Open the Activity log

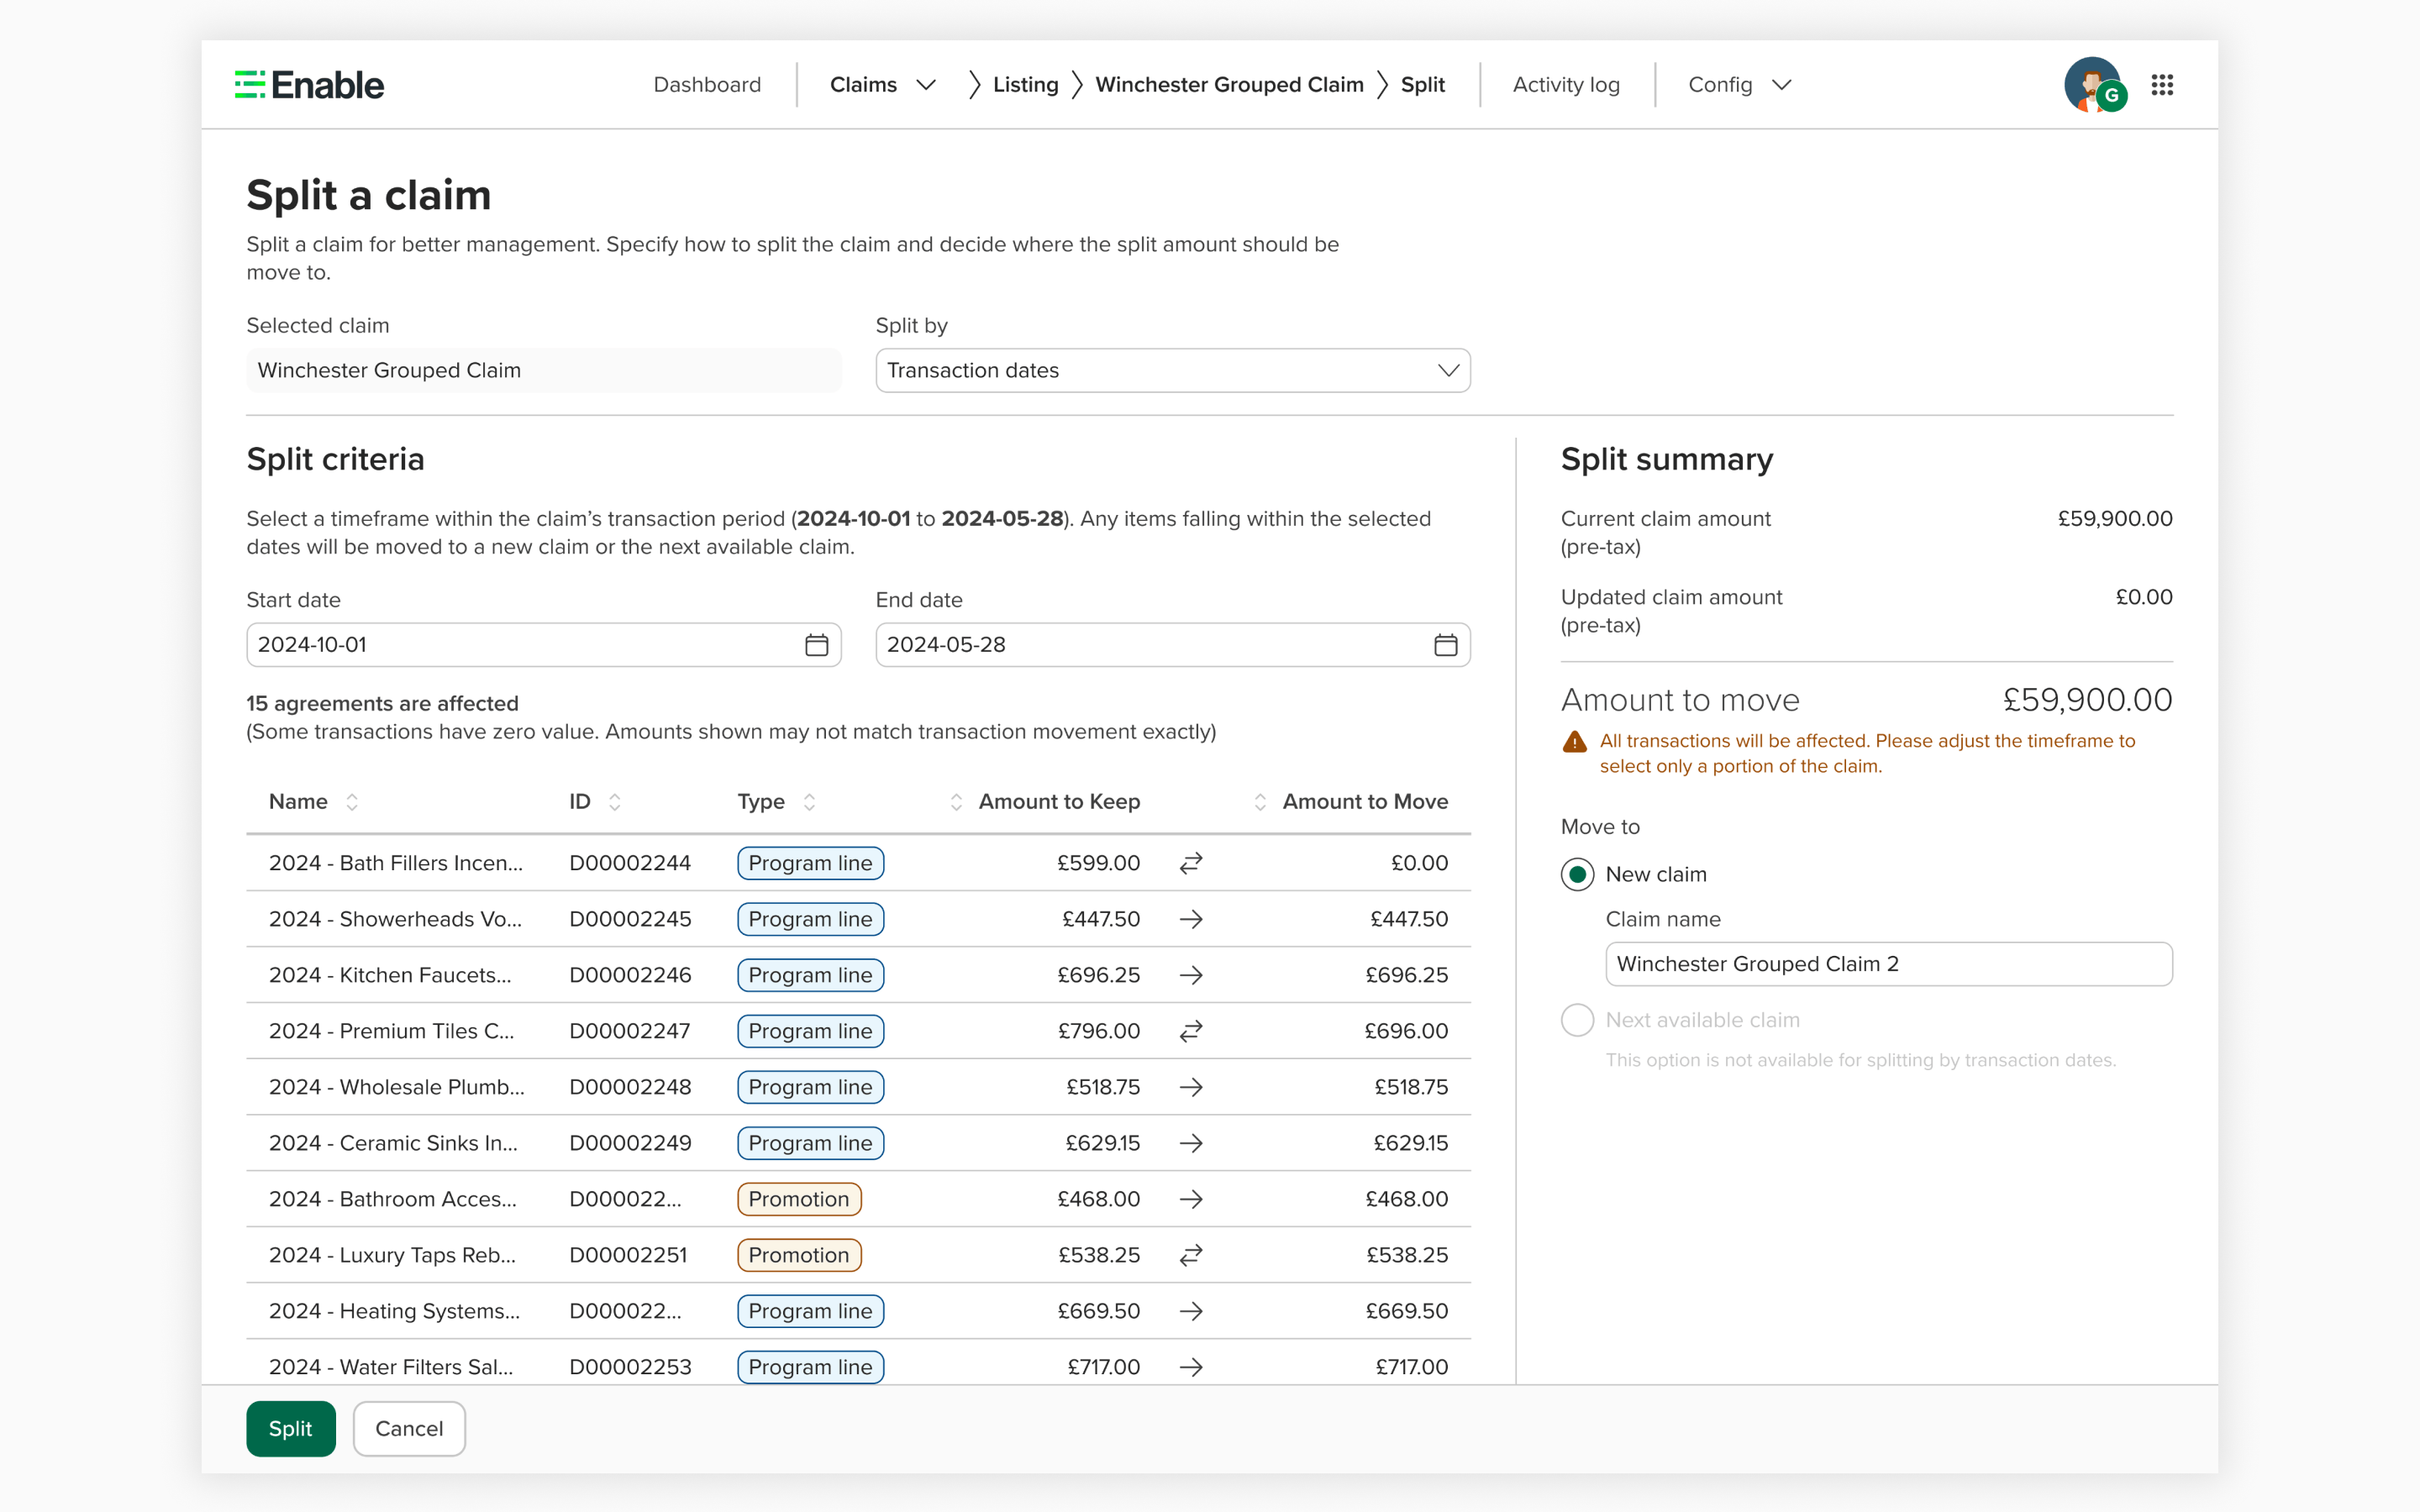click(x=1565, y=84)
